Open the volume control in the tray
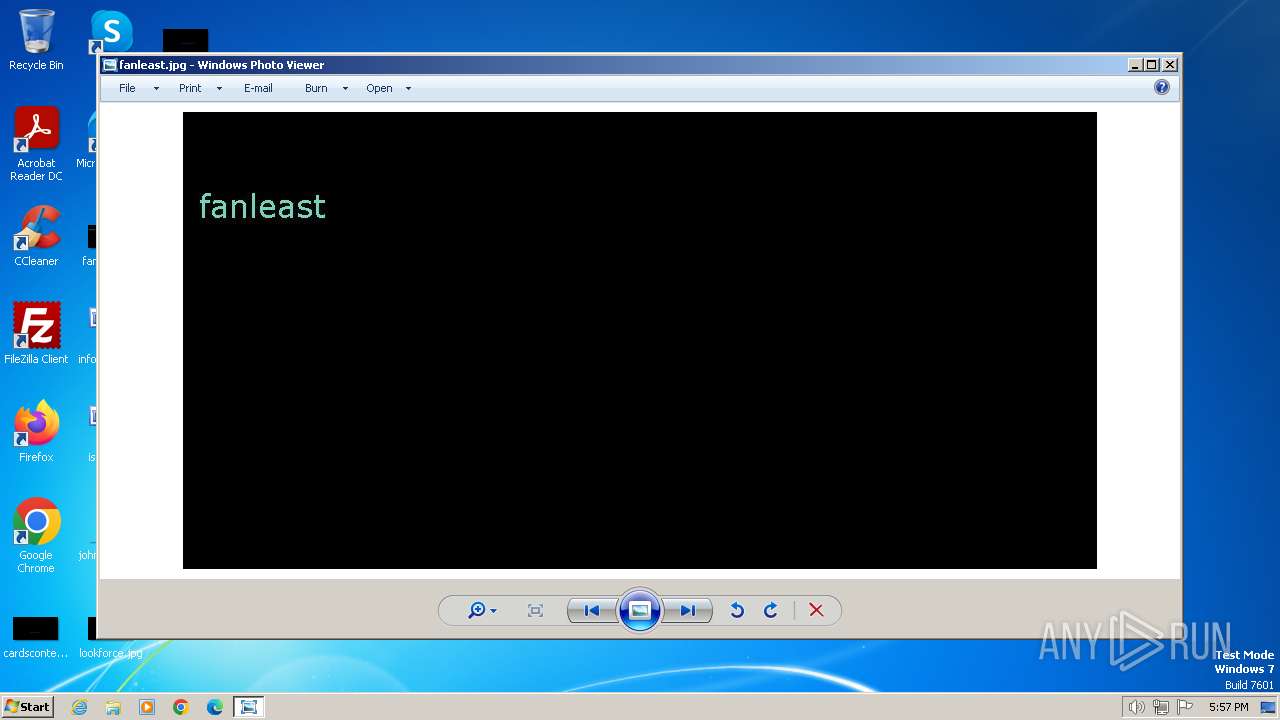 coord(1136,707)
